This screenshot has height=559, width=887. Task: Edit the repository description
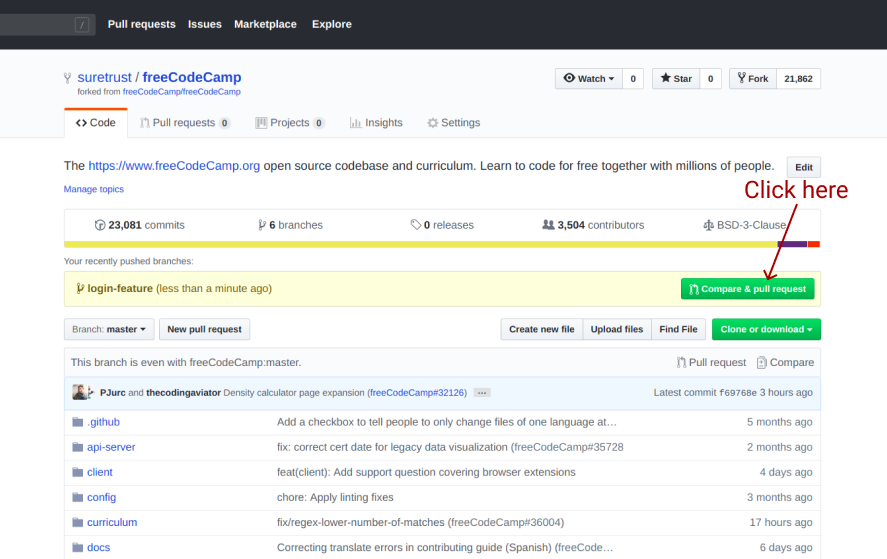click(803, 167)
